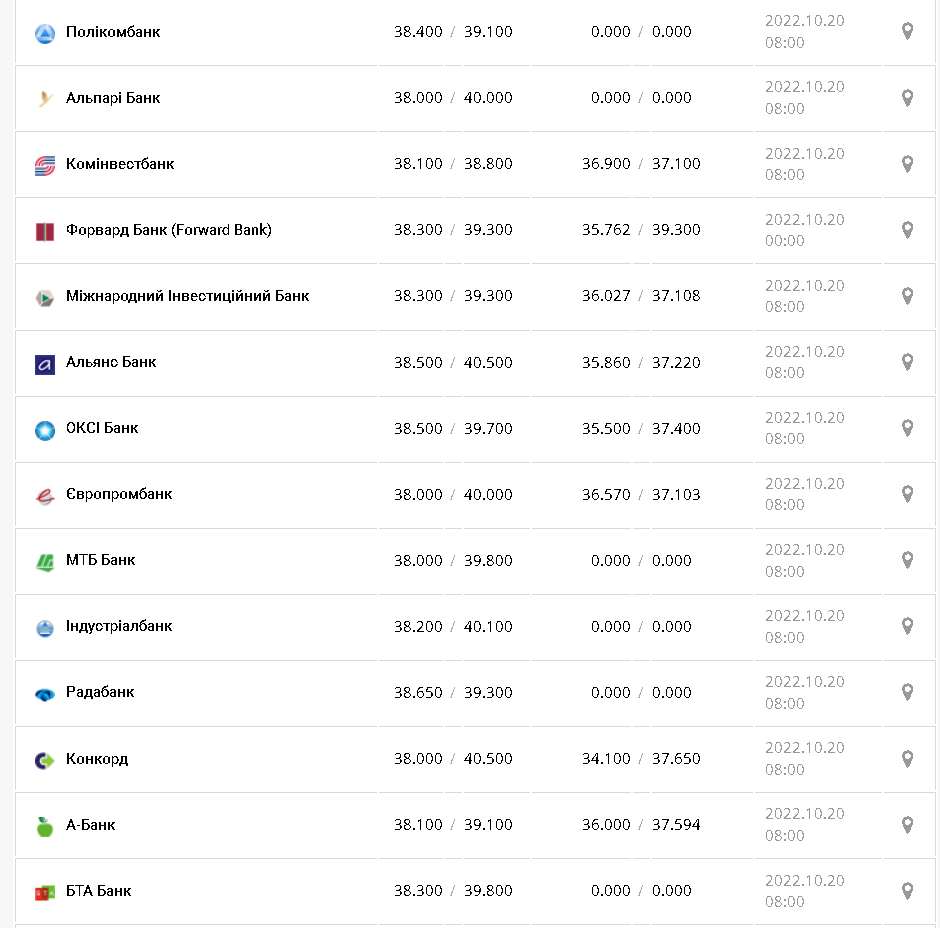
Task: Click the ОКСІ Банк logo icon
Action: (44, 429)
